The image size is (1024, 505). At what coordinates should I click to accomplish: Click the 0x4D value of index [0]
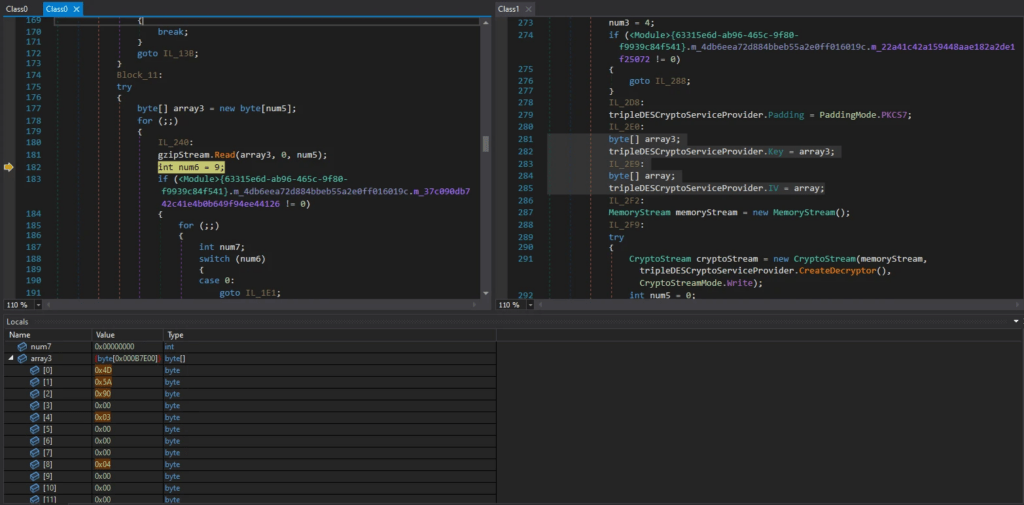(x=103, y=370)
